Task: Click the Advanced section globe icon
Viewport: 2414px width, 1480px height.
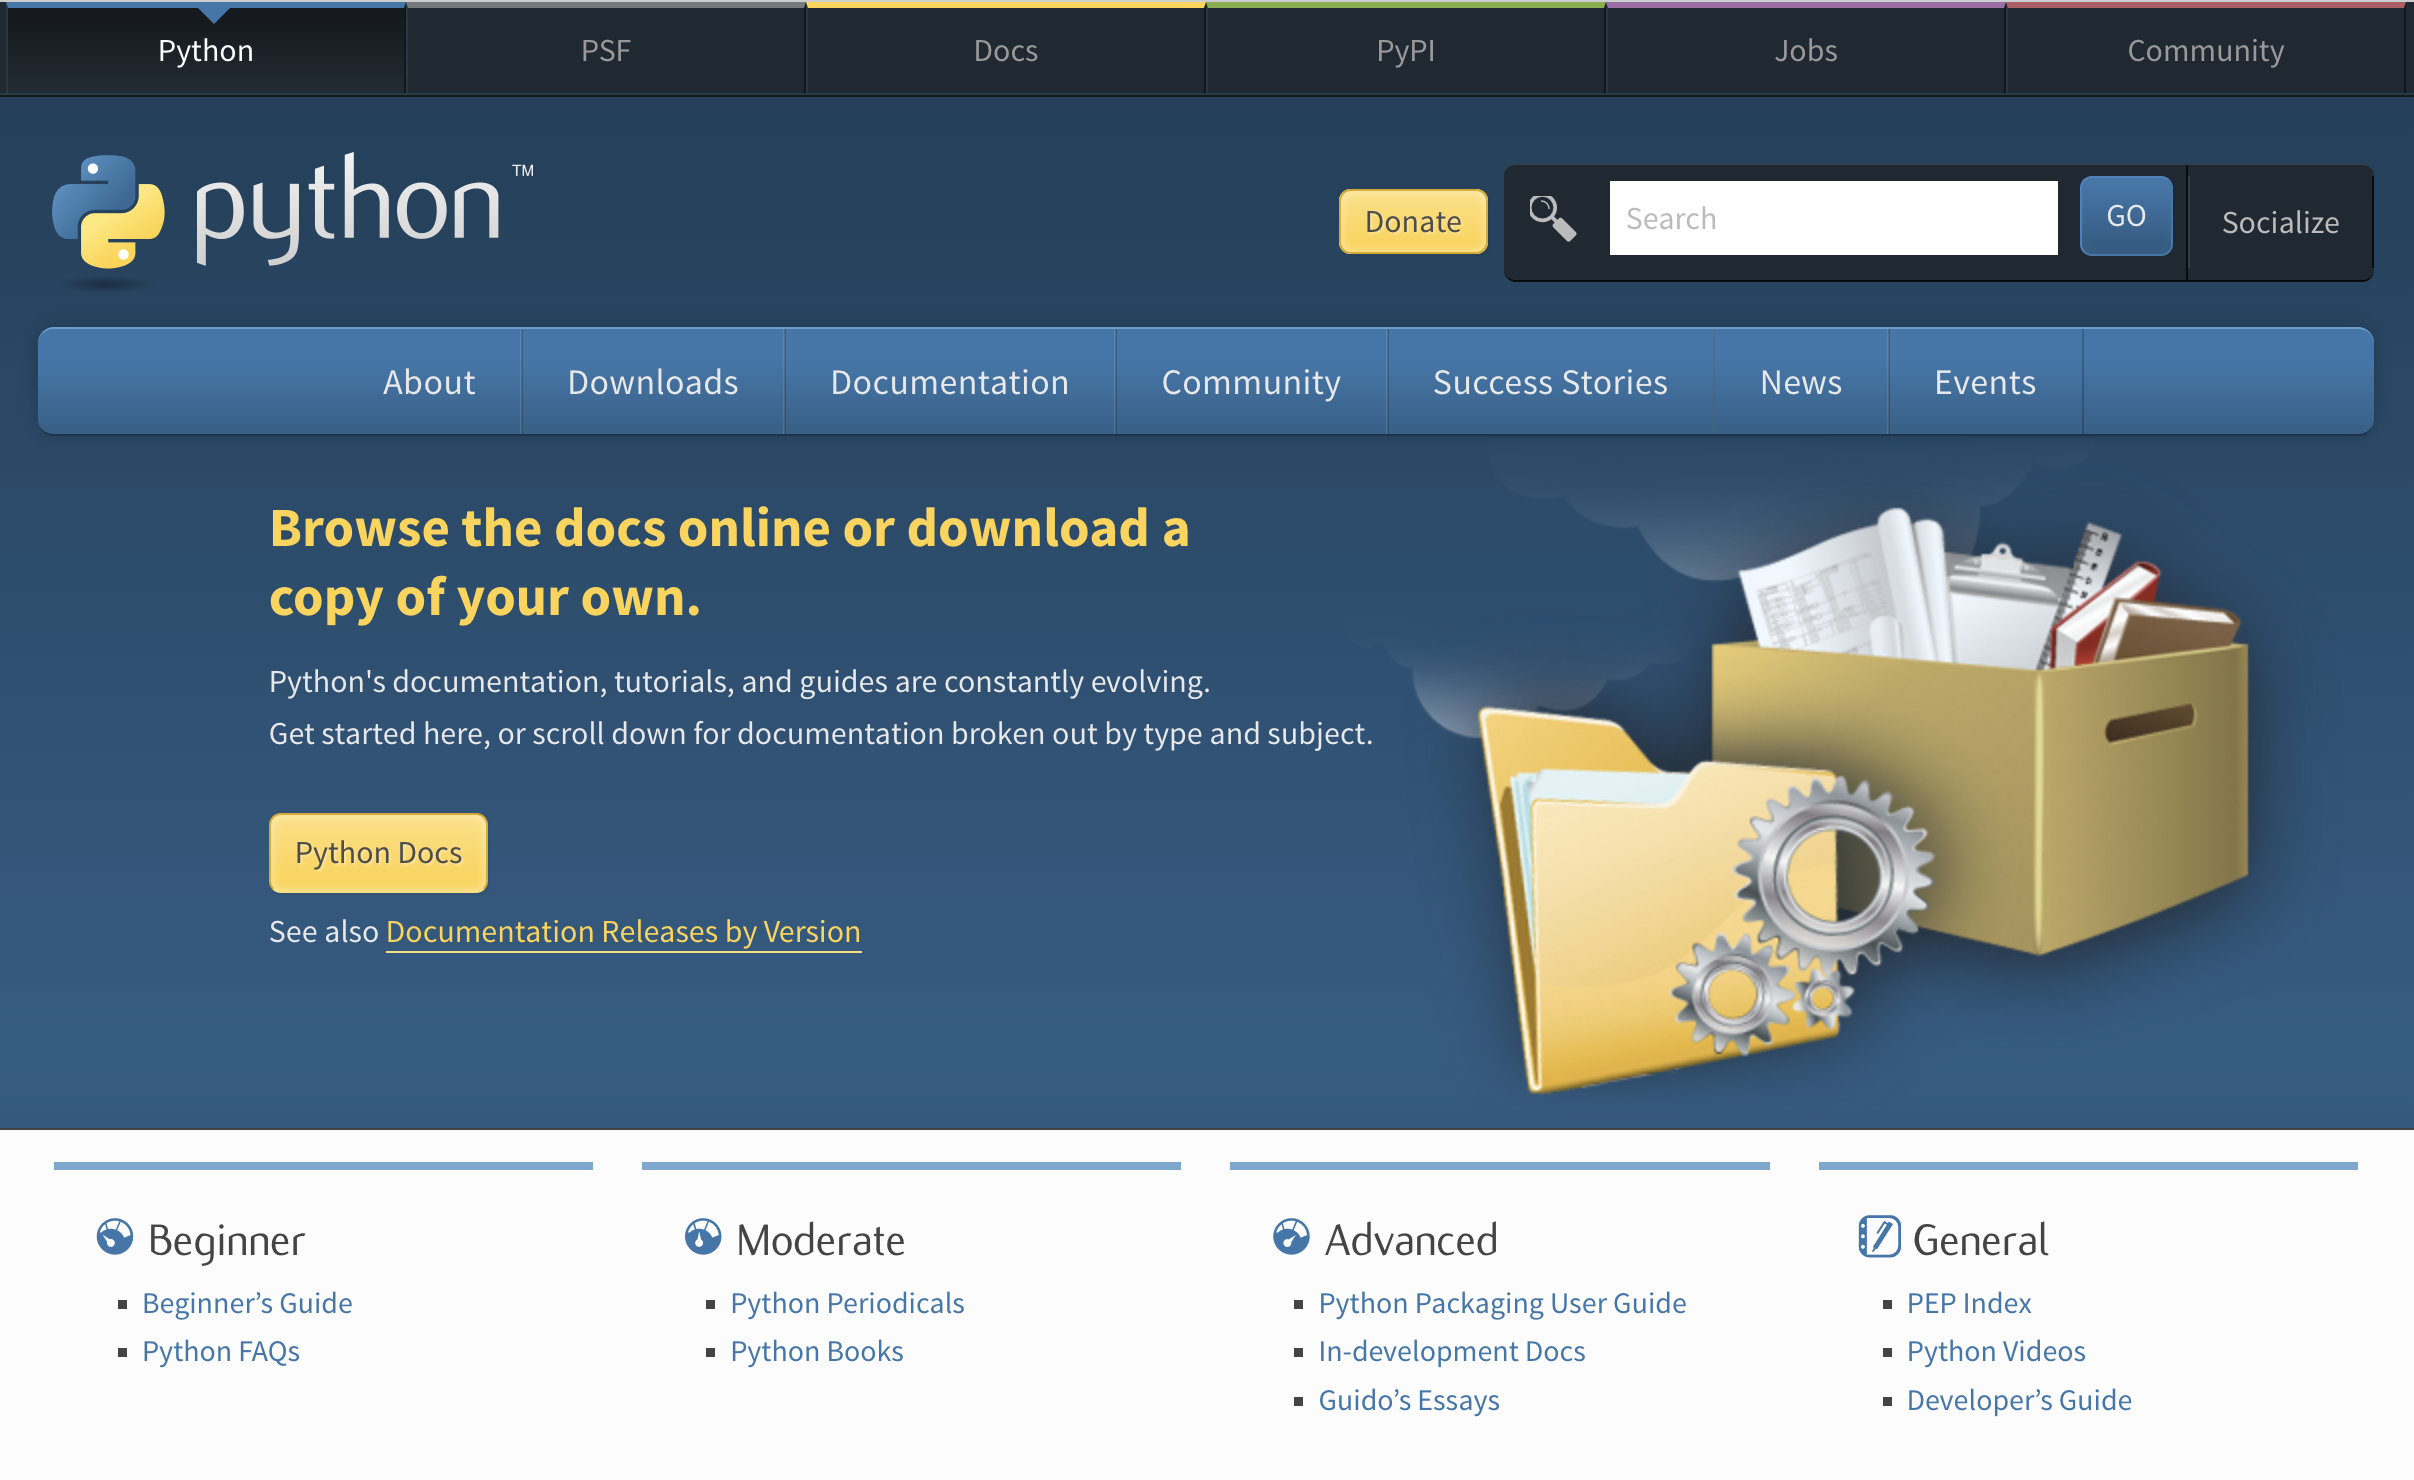Action: click(1291, 1237)
